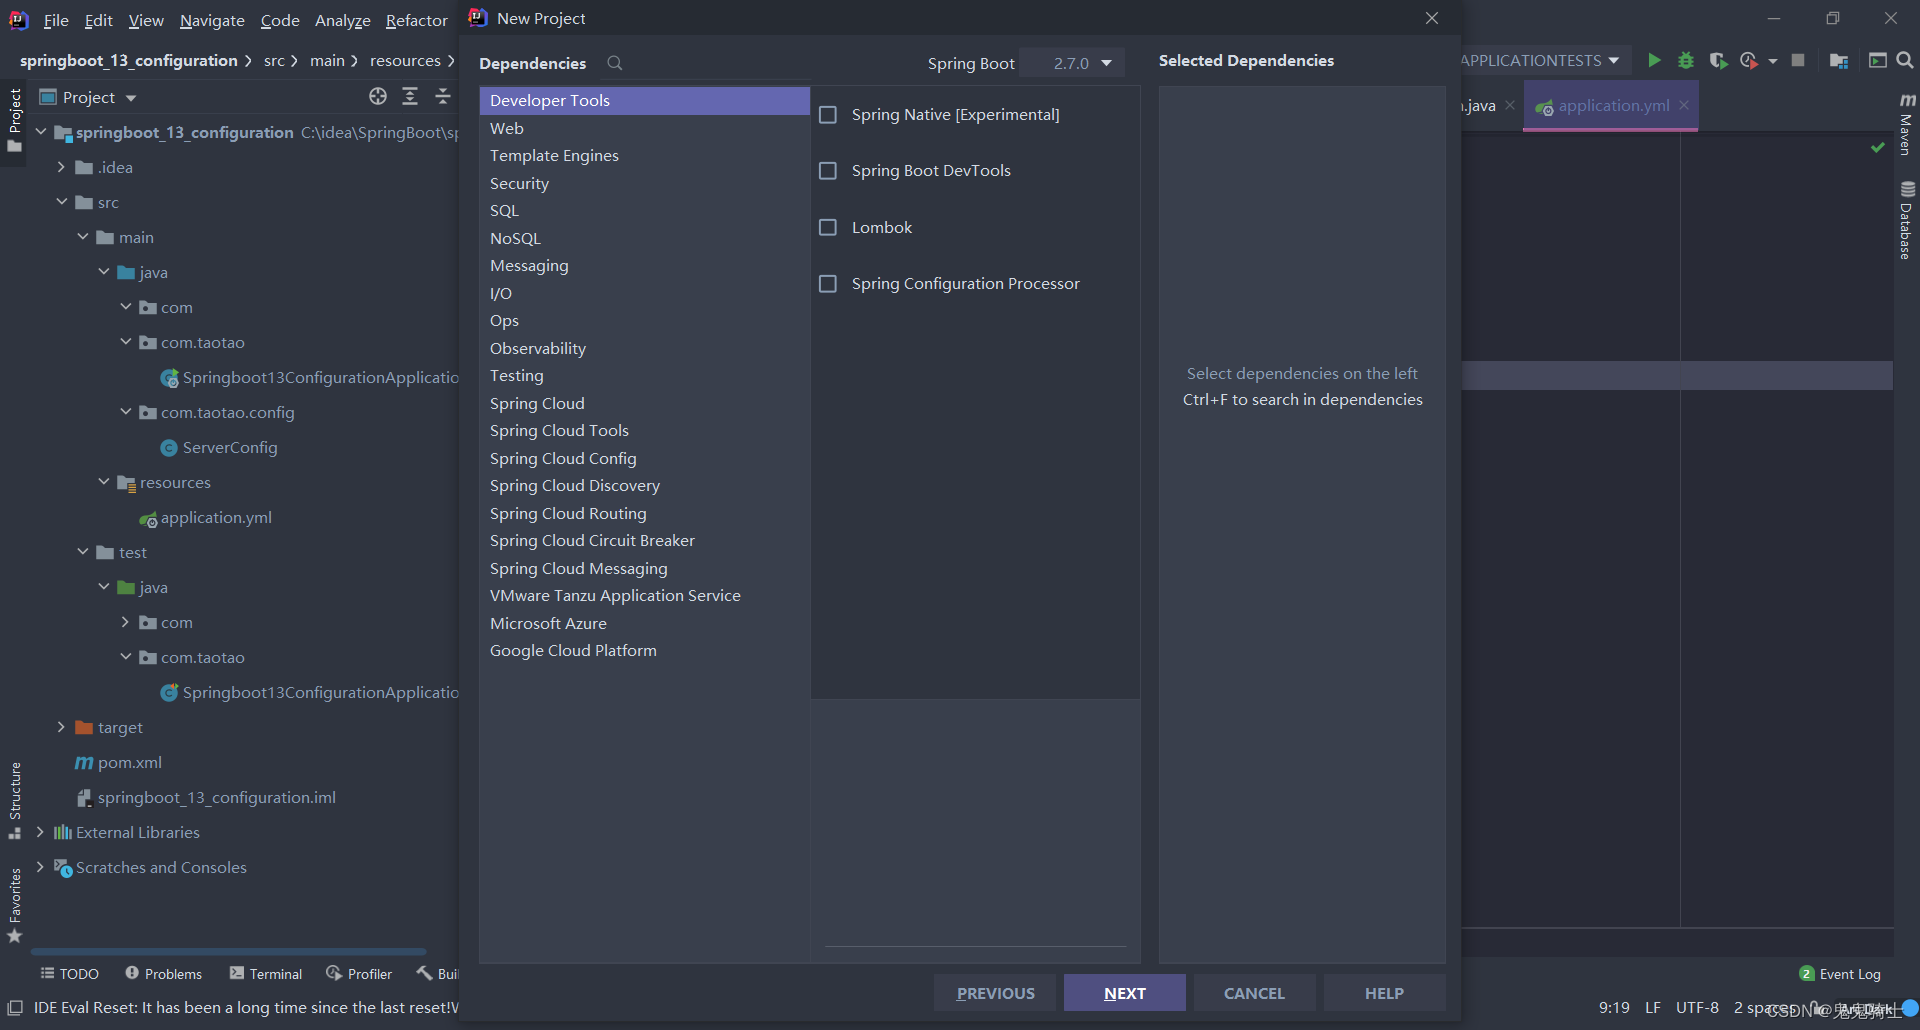Expand the target folder
1920x1030 pixels.
[61, 727]
